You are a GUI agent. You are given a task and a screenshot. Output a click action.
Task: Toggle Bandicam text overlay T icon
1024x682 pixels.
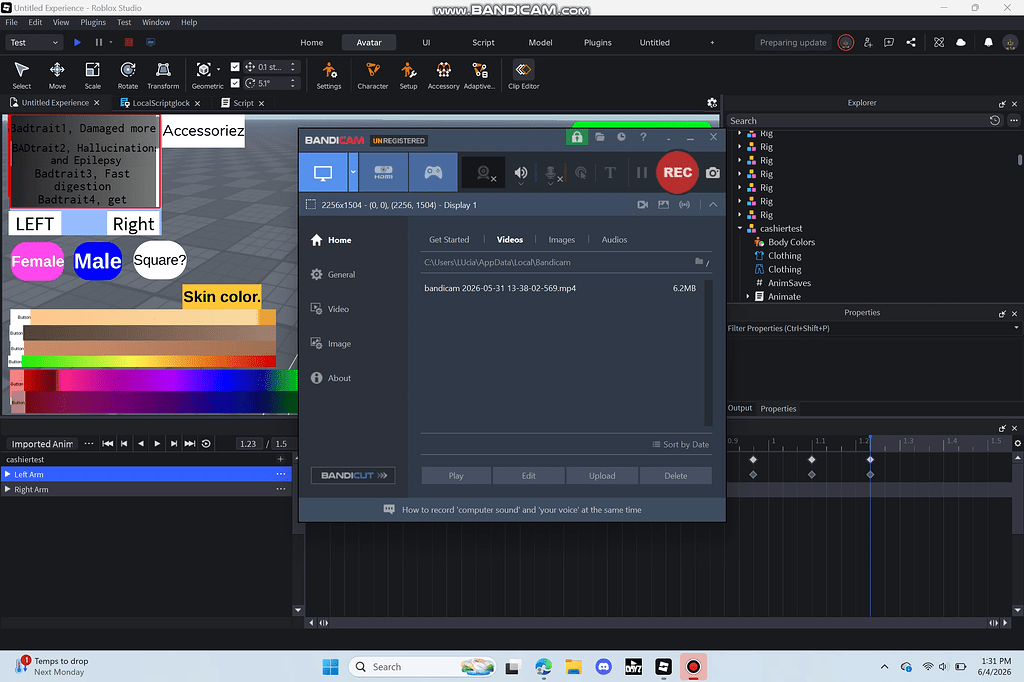(610, 172)
